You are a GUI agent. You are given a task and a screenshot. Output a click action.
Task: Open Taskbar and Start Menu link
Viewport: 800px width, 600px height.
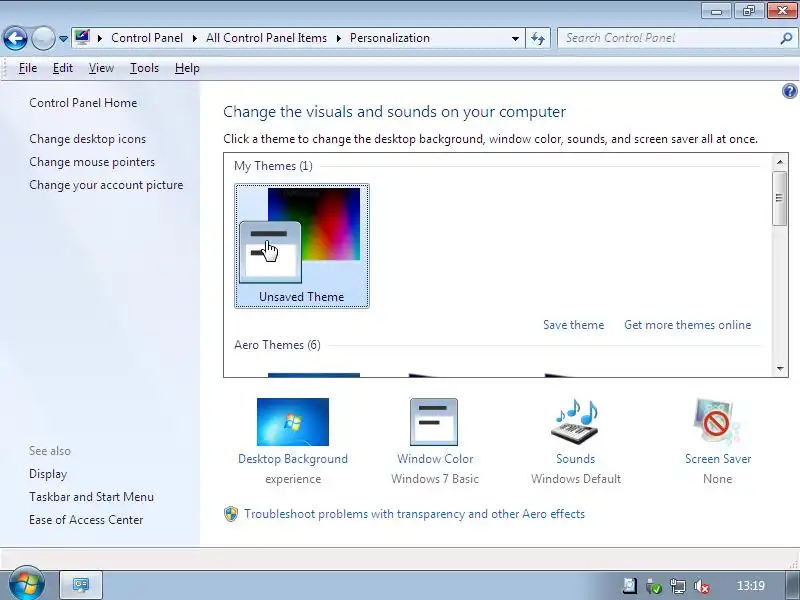(91, 497)
